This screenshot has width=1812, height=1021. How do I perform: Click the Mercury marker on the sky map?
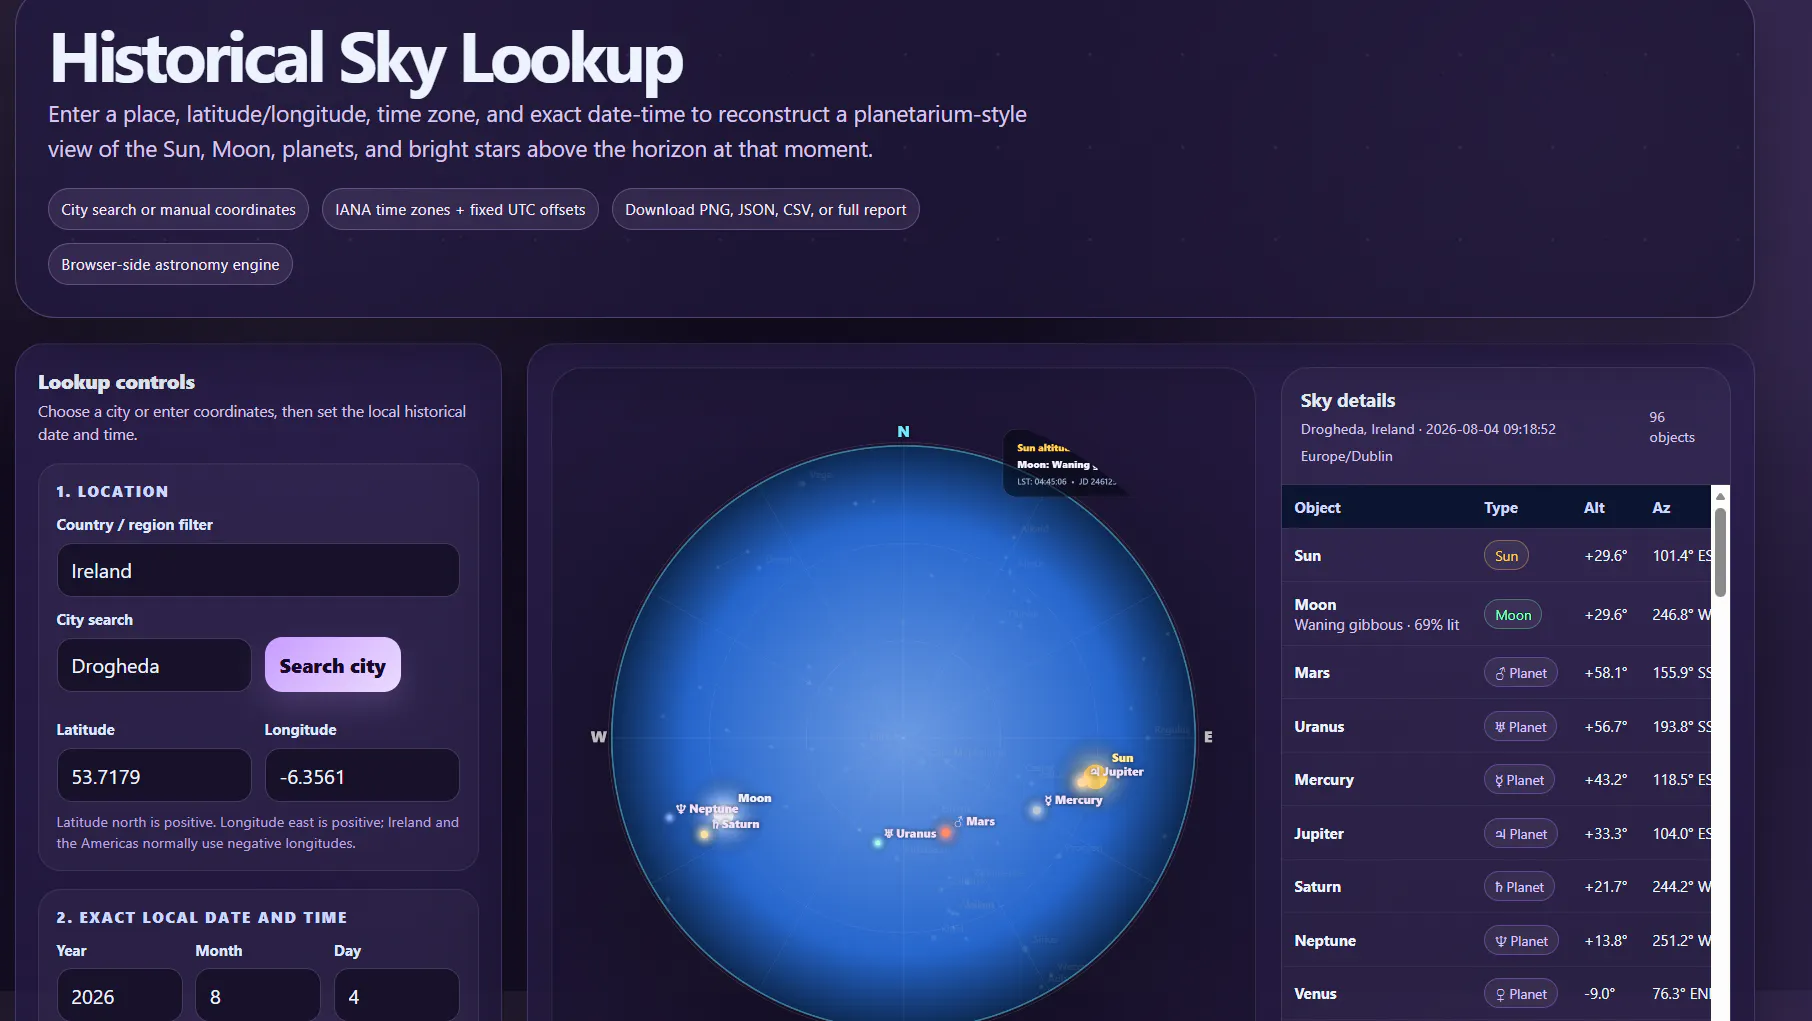(x=1037, y=810)
